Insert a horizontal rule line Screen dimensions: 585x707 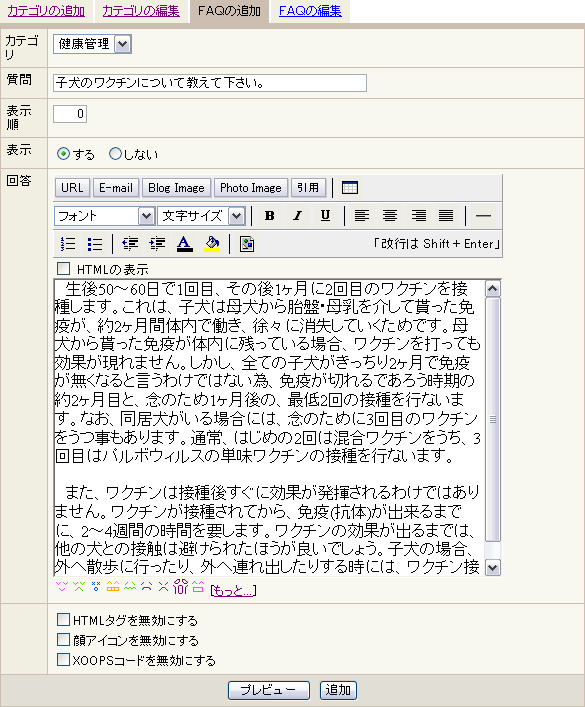coord(483,216)
